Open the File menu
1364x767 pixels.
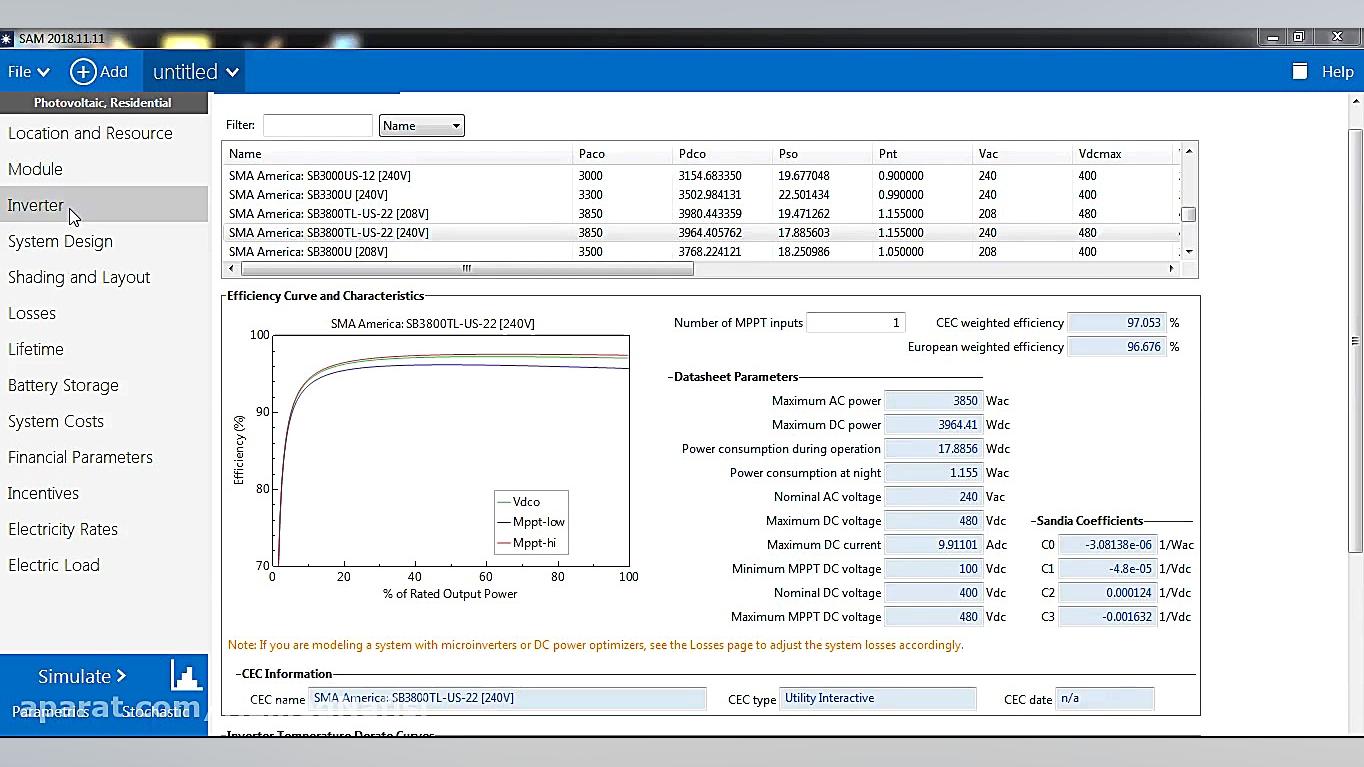[x=28, y=72]
